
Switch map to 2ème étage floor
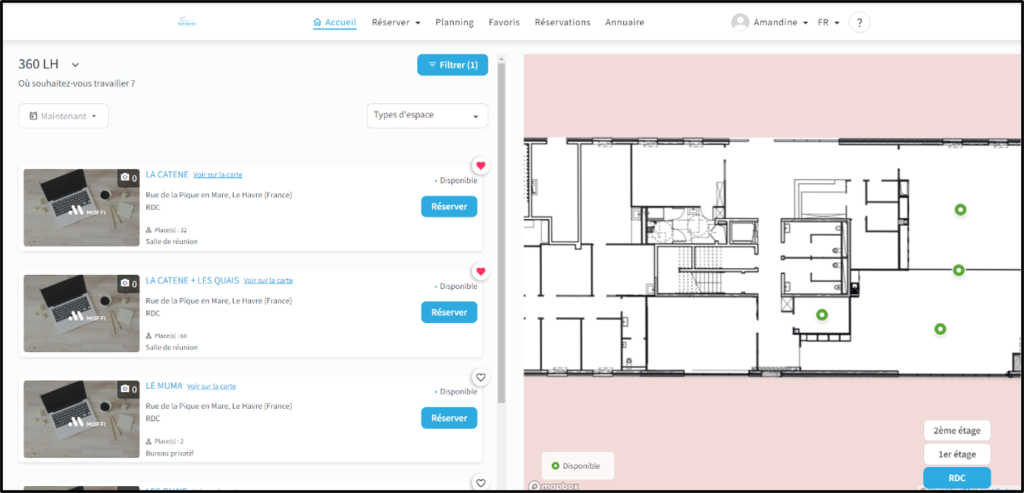point(957,430)
